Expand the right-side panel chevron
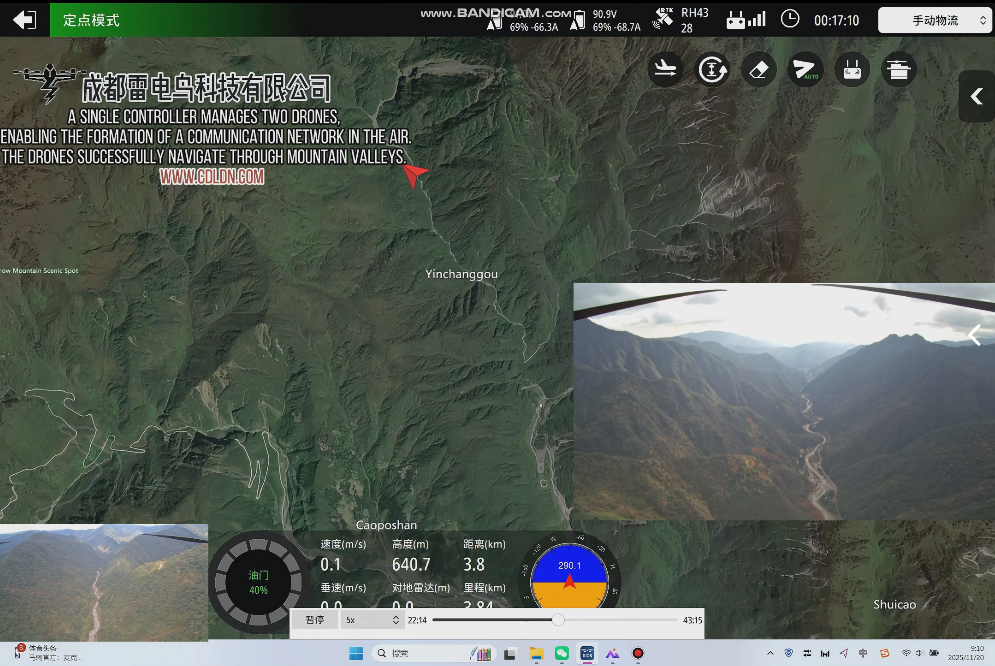Image resolution: width=995 pixels, height=666 pixels. 975,96
